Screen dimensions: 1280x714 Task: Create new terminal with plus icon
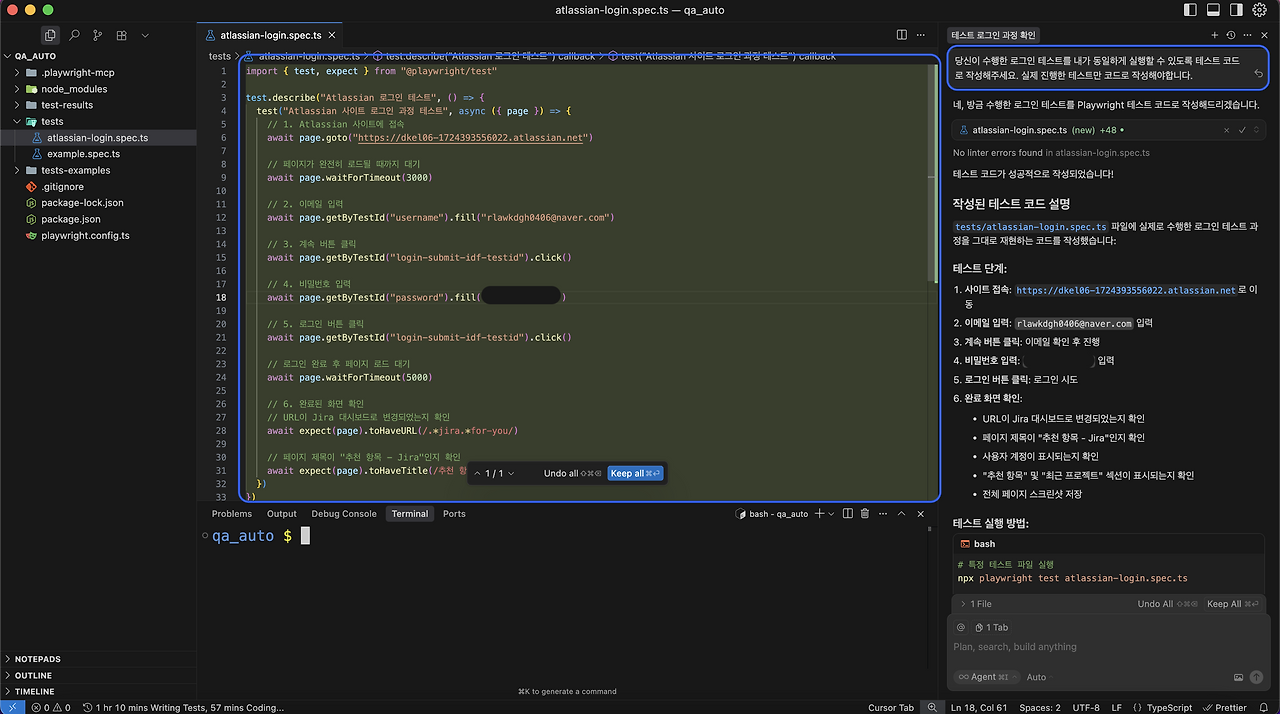click(x=819, y=513)
